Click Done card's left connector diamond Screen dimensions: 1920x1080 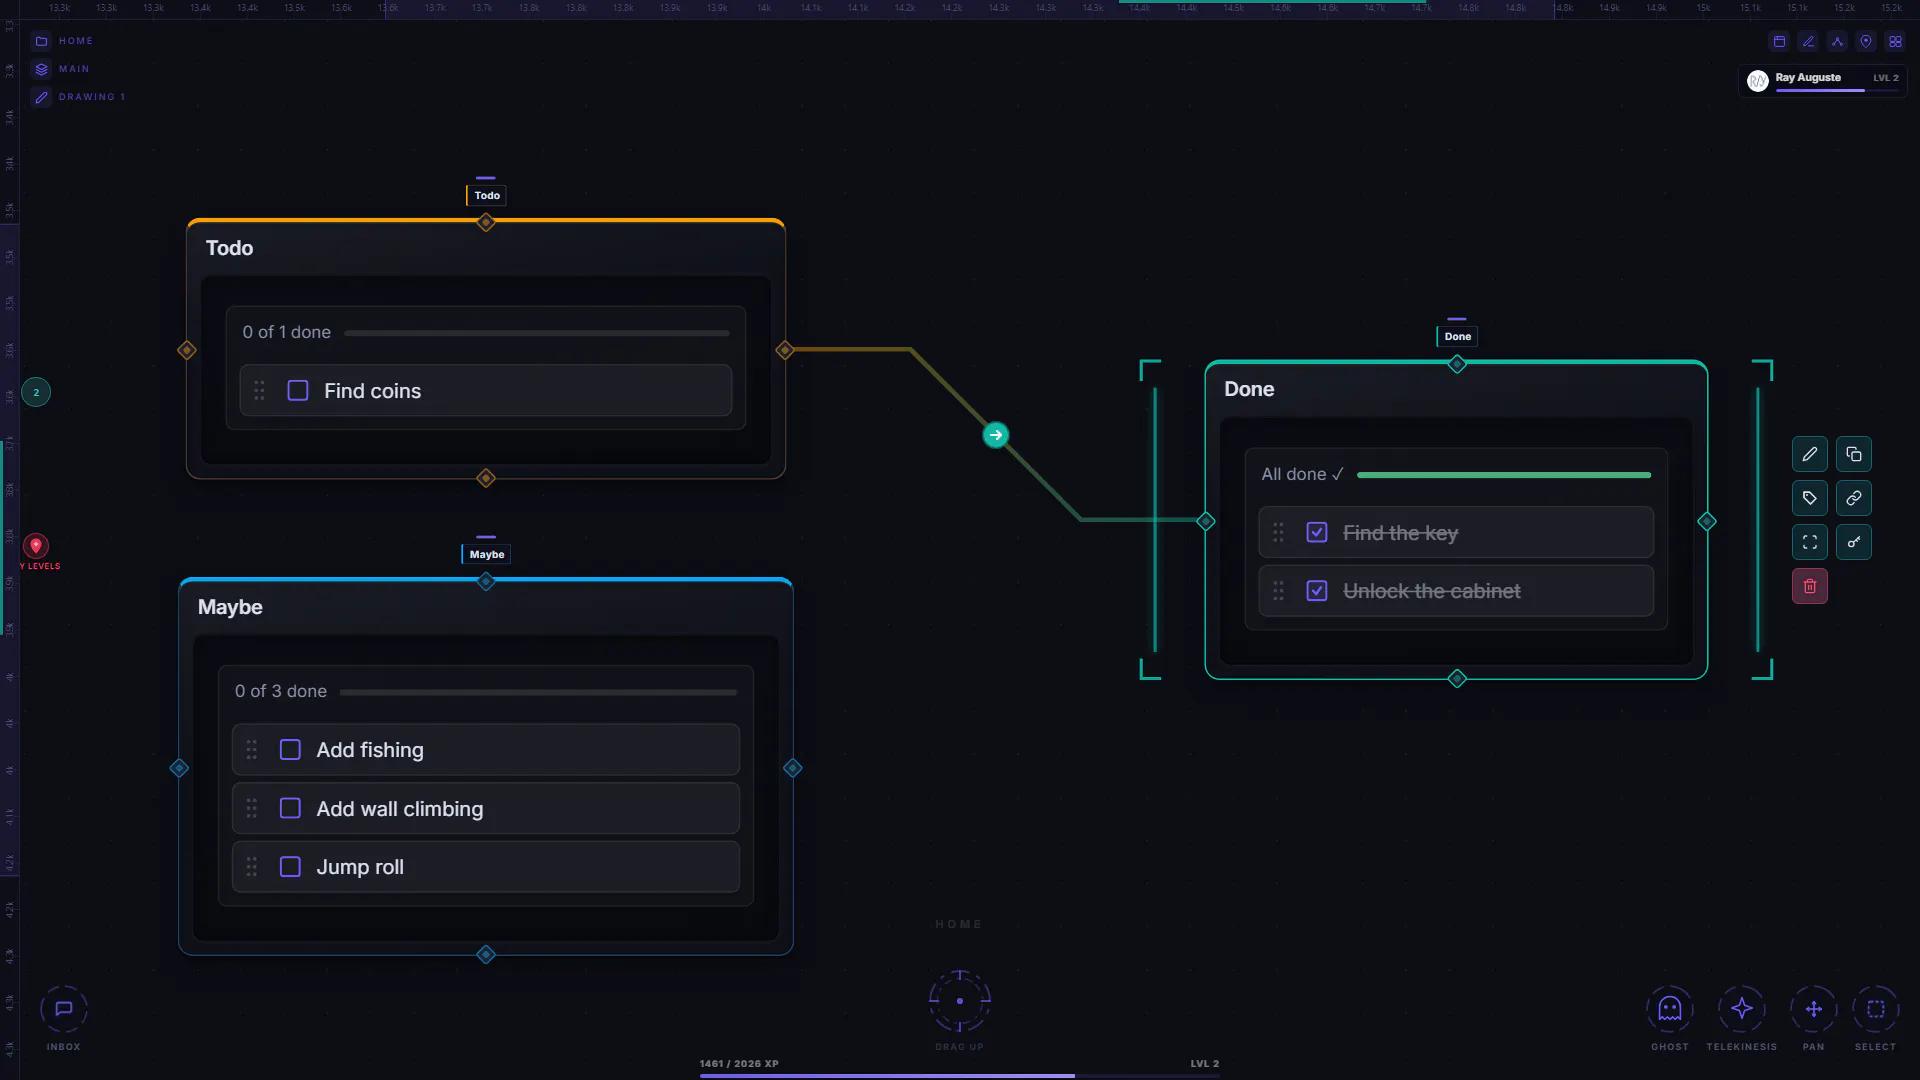tap(1206, 521)
